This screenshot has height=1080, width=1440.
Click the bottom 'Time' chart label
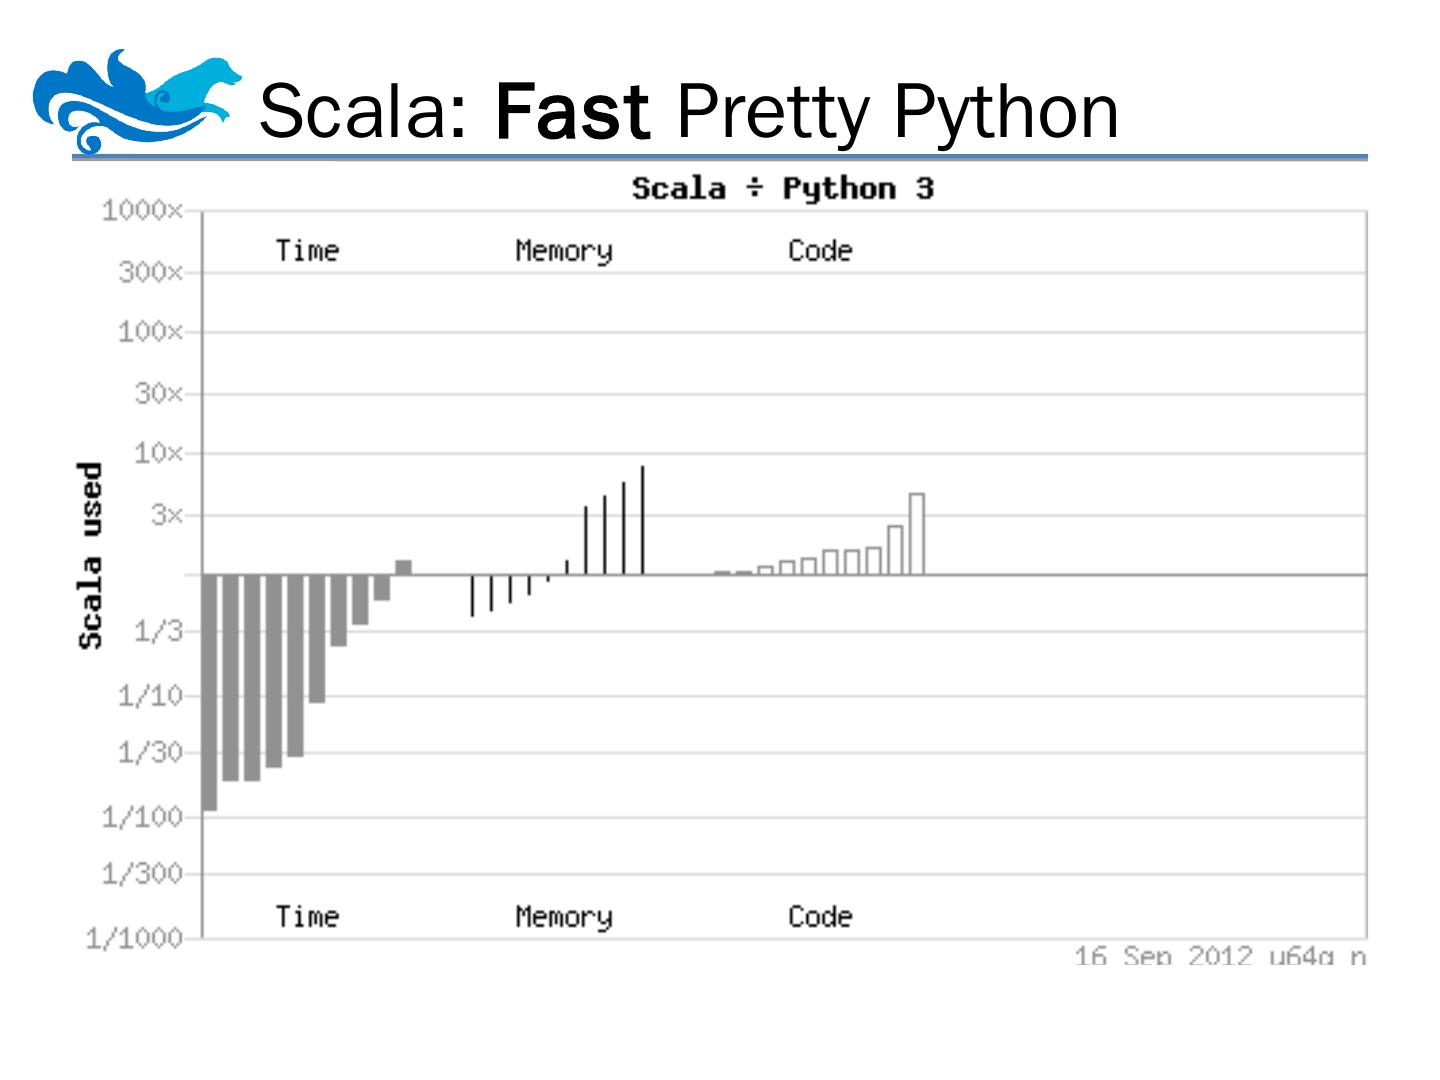307,916
